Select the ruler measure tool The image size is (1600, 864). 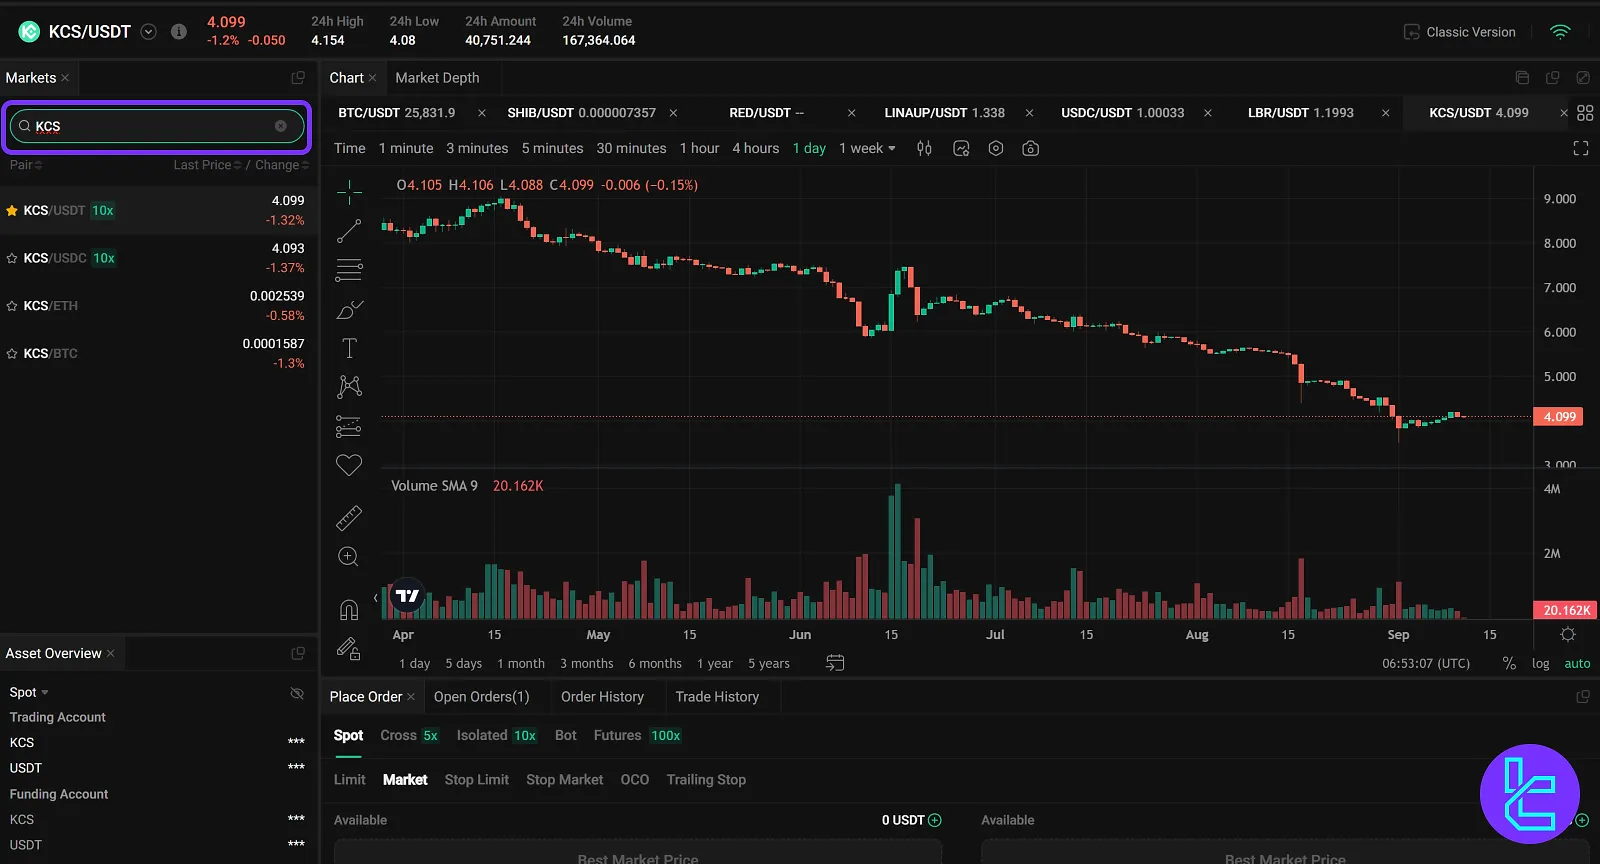tap(349, 518)
